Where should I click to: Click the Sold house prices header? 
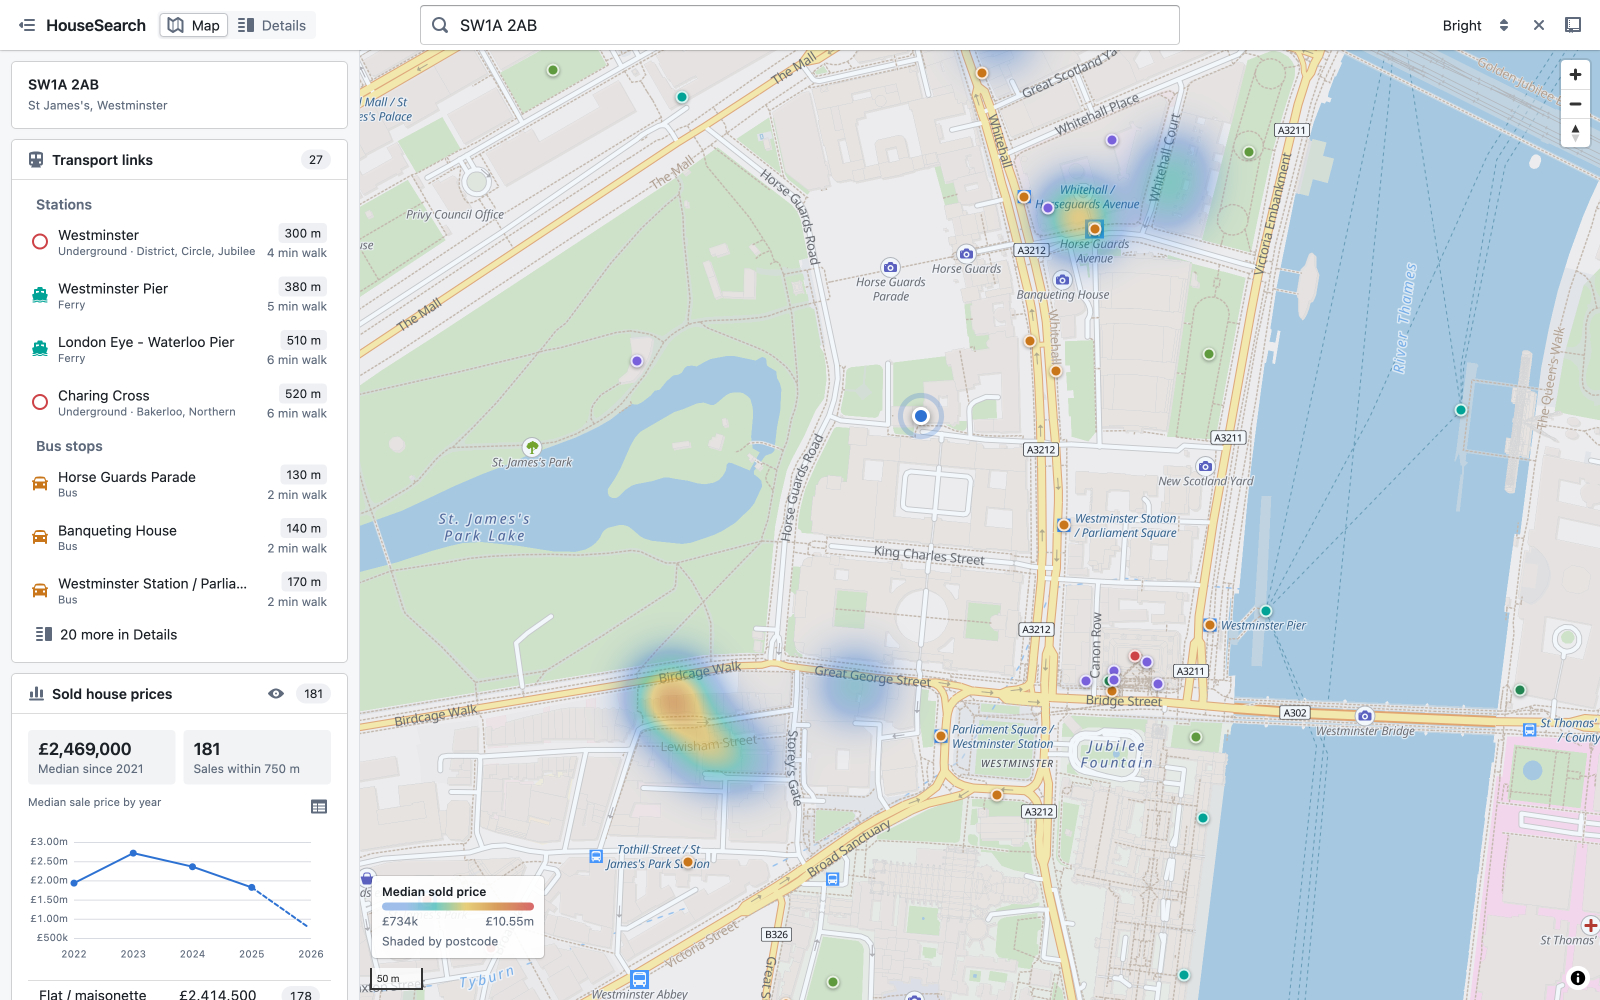pyautogui.click(x=180, y=694)
